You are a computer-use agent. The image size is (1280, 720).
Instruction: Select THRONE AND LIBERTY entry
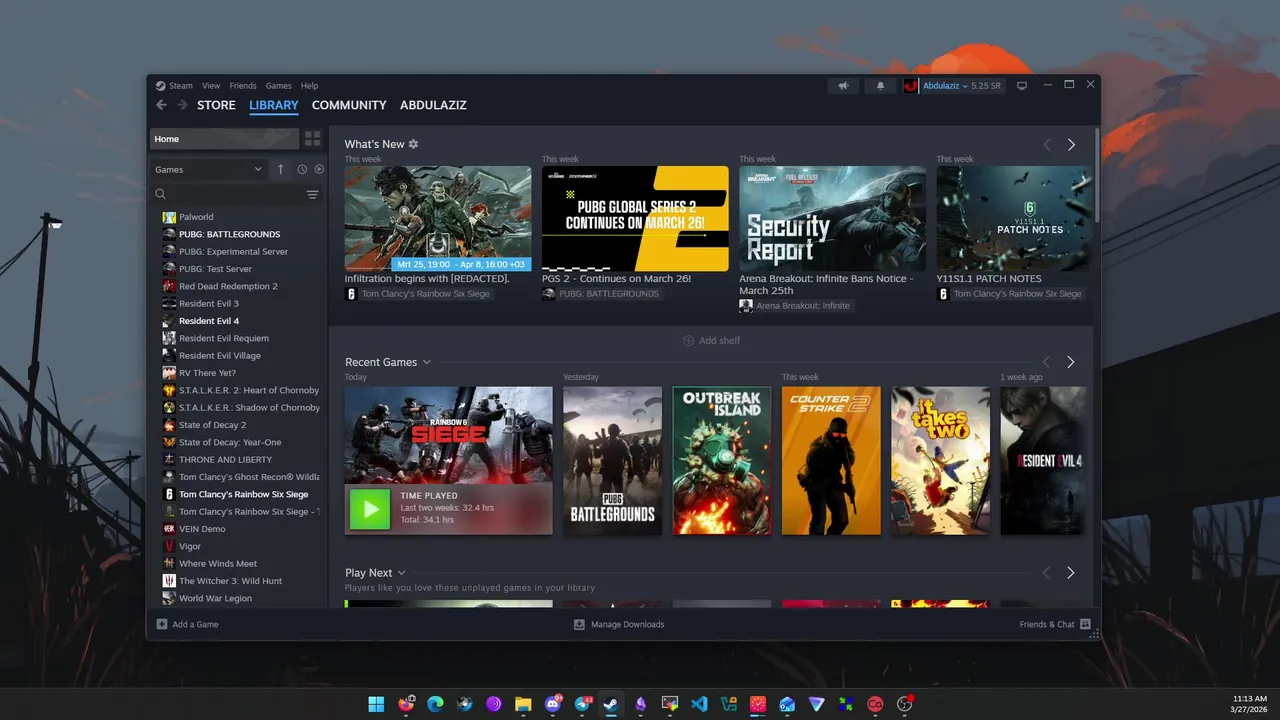pos(225,460)
